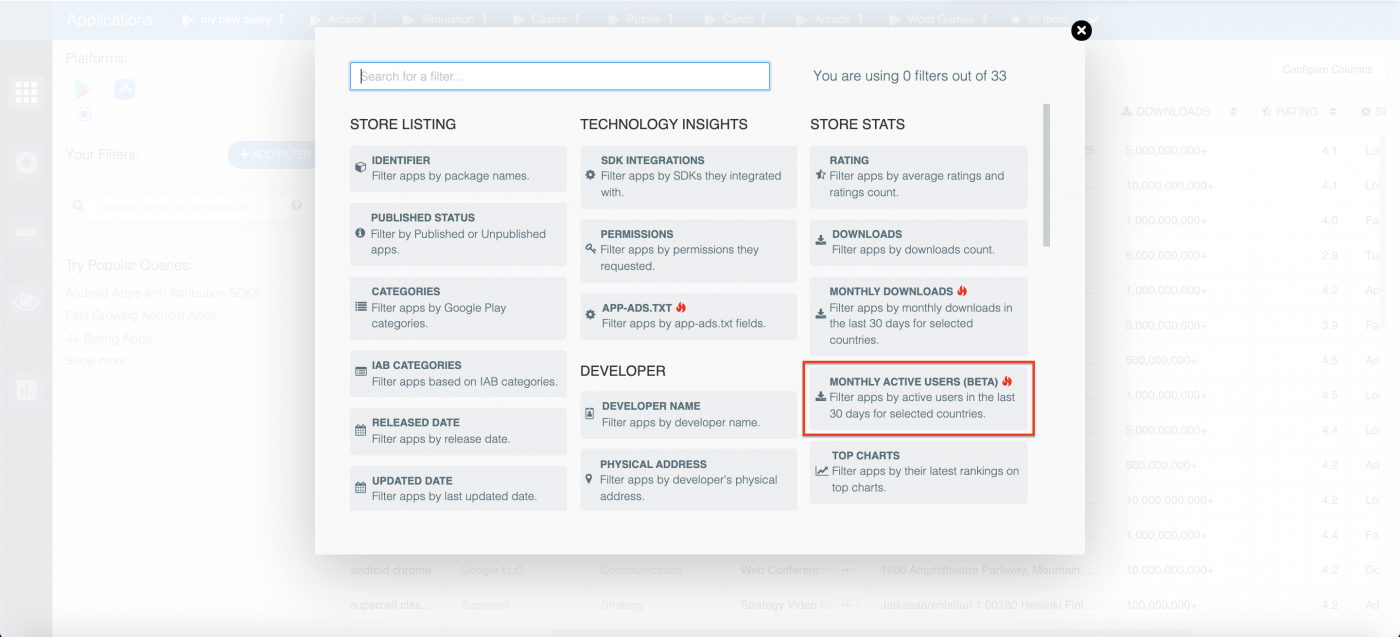Open the Permissions filter
The width and height of the screenshot is (1400, 637).
(687, 250)
